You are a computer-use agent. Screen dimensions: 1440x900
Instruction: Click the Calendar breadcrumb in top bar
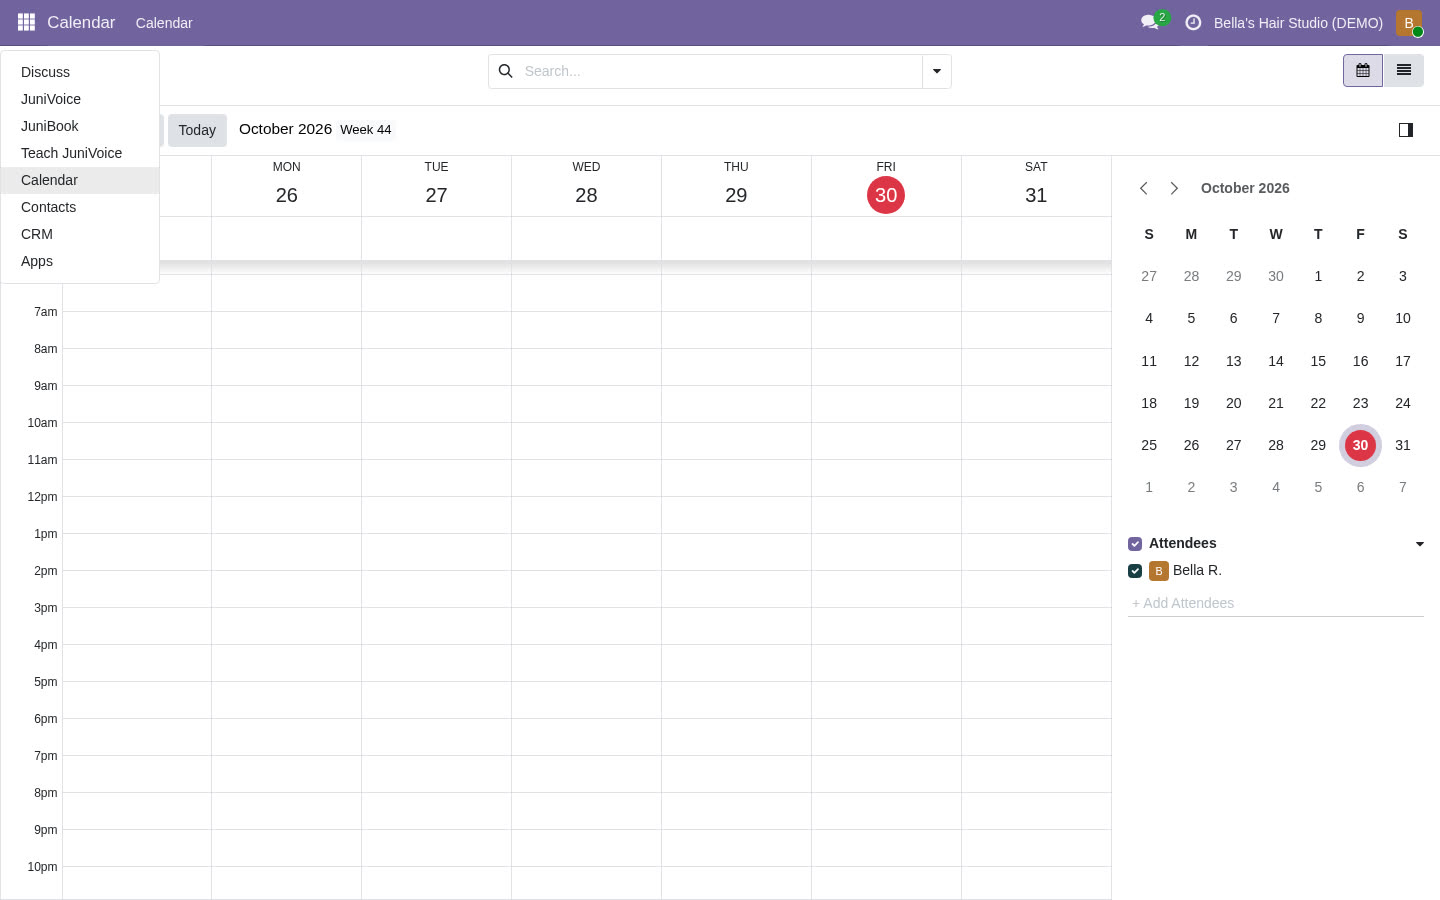(x=164, y=23)
